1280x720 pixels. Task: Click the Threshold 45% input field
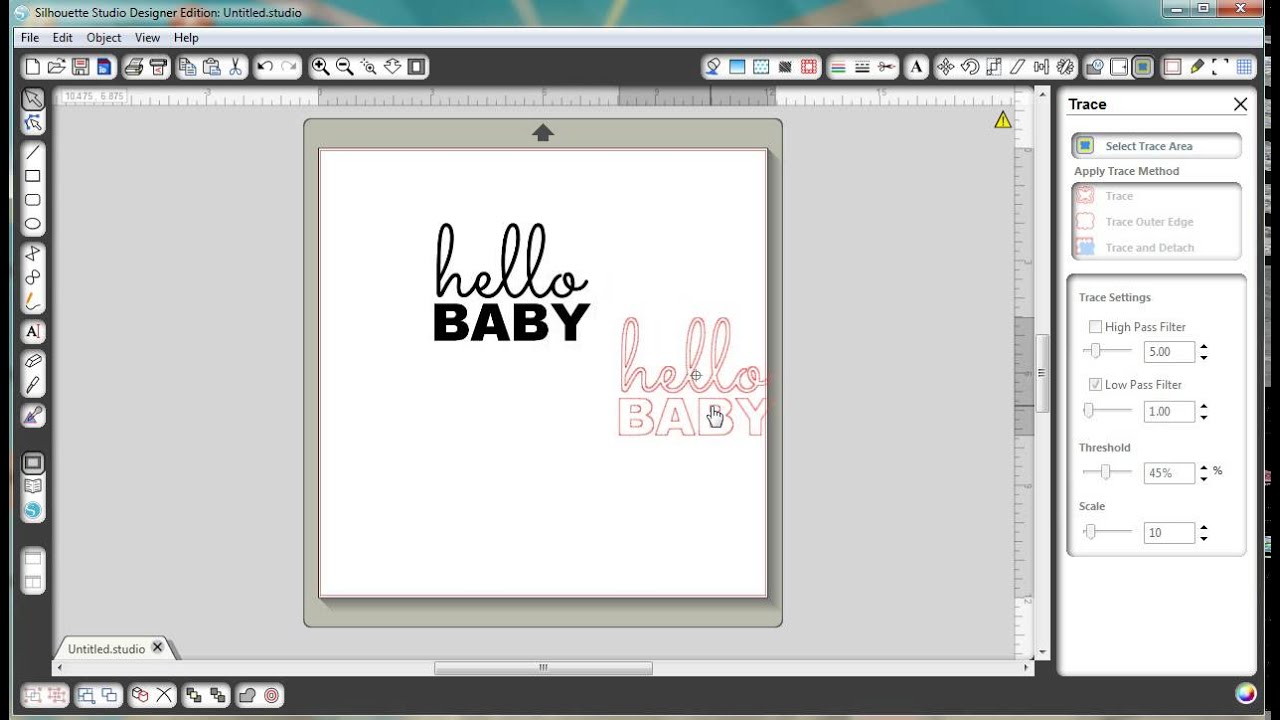(x=1169, y=473)
